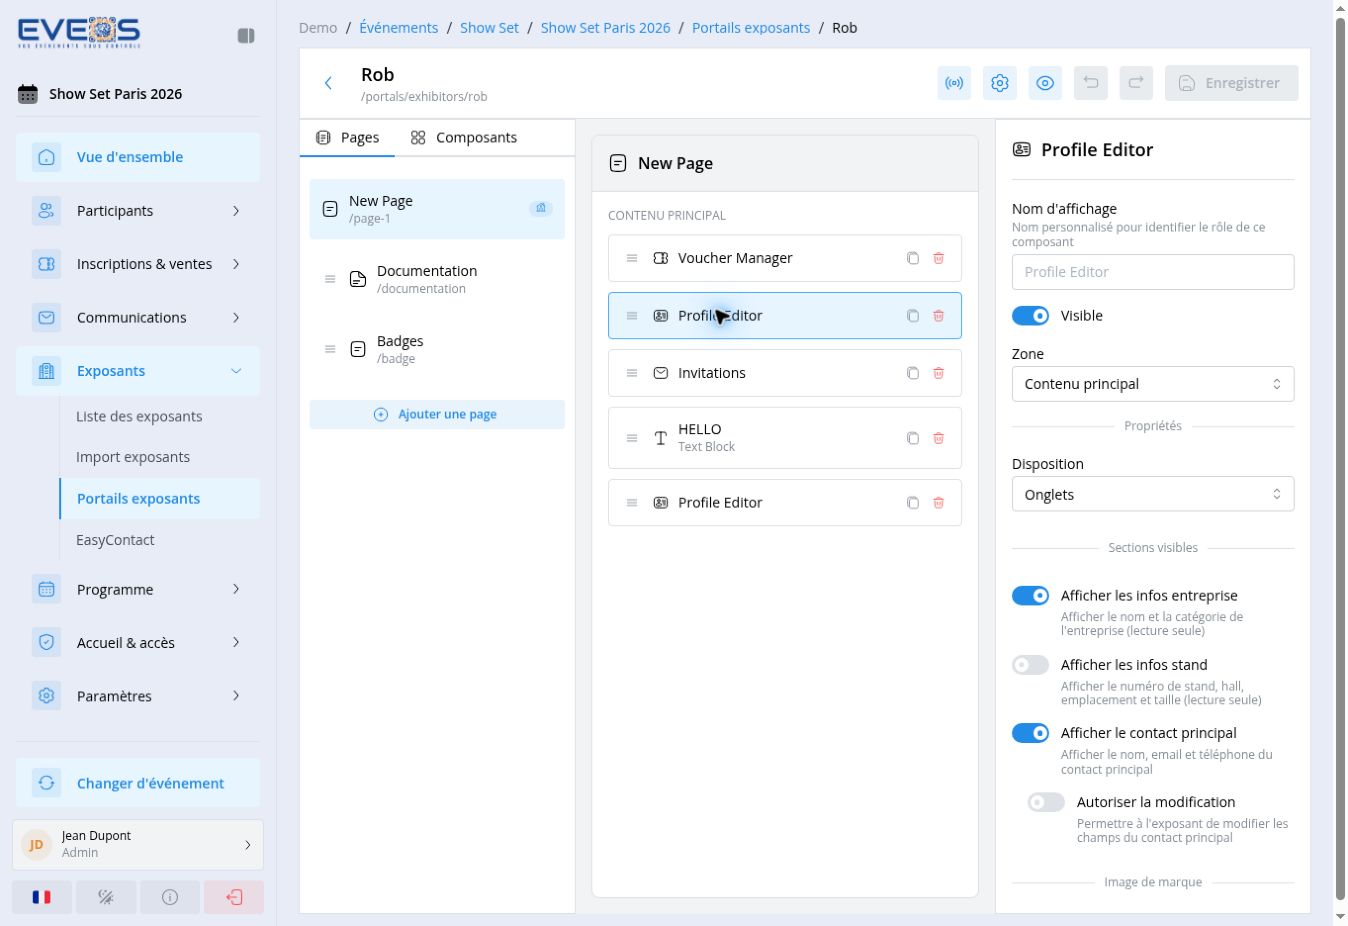Expand the Participants menu
1348x926 pixels.
pyautogui.click(x=138, y=211)
